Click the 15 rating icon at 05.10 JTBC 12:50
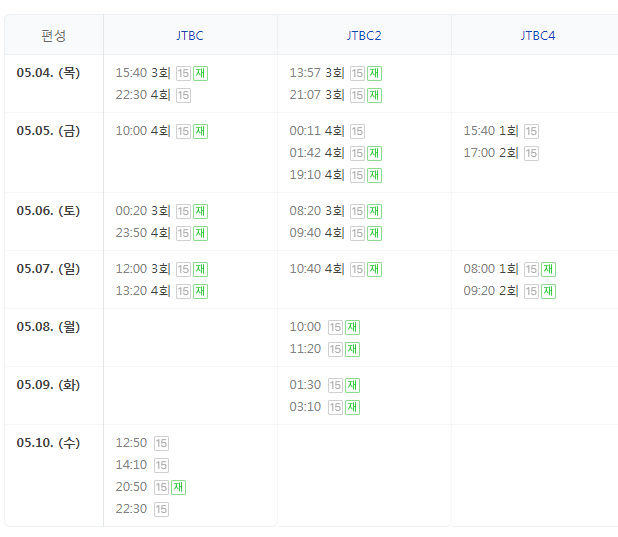 coord(161,443)
